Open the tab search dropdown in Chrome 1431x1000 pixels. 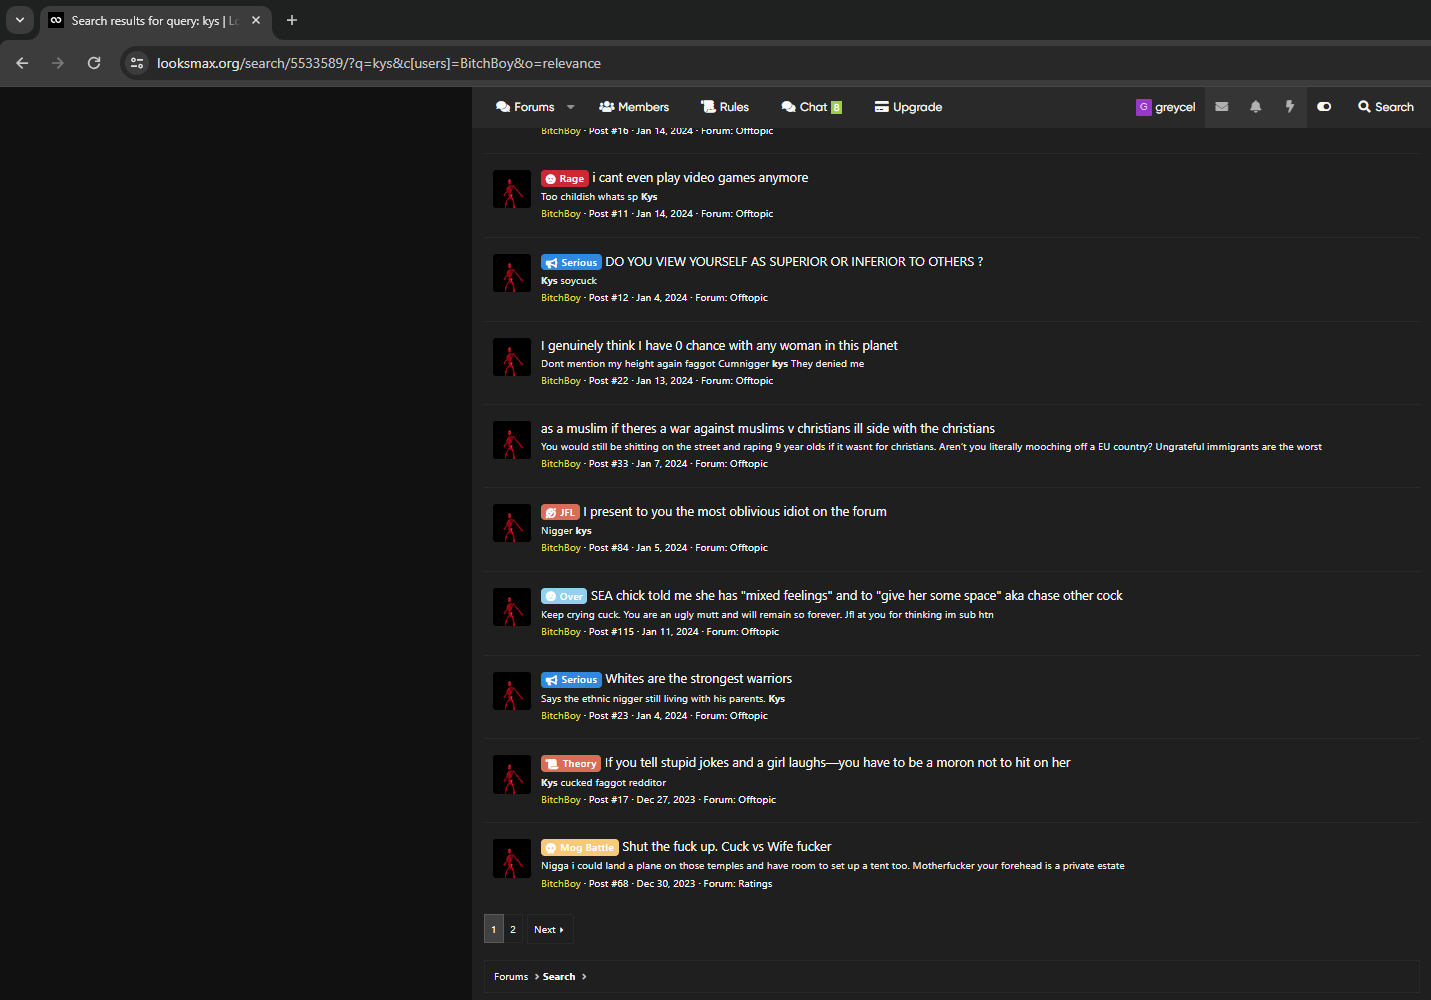[x=20, y=20]
